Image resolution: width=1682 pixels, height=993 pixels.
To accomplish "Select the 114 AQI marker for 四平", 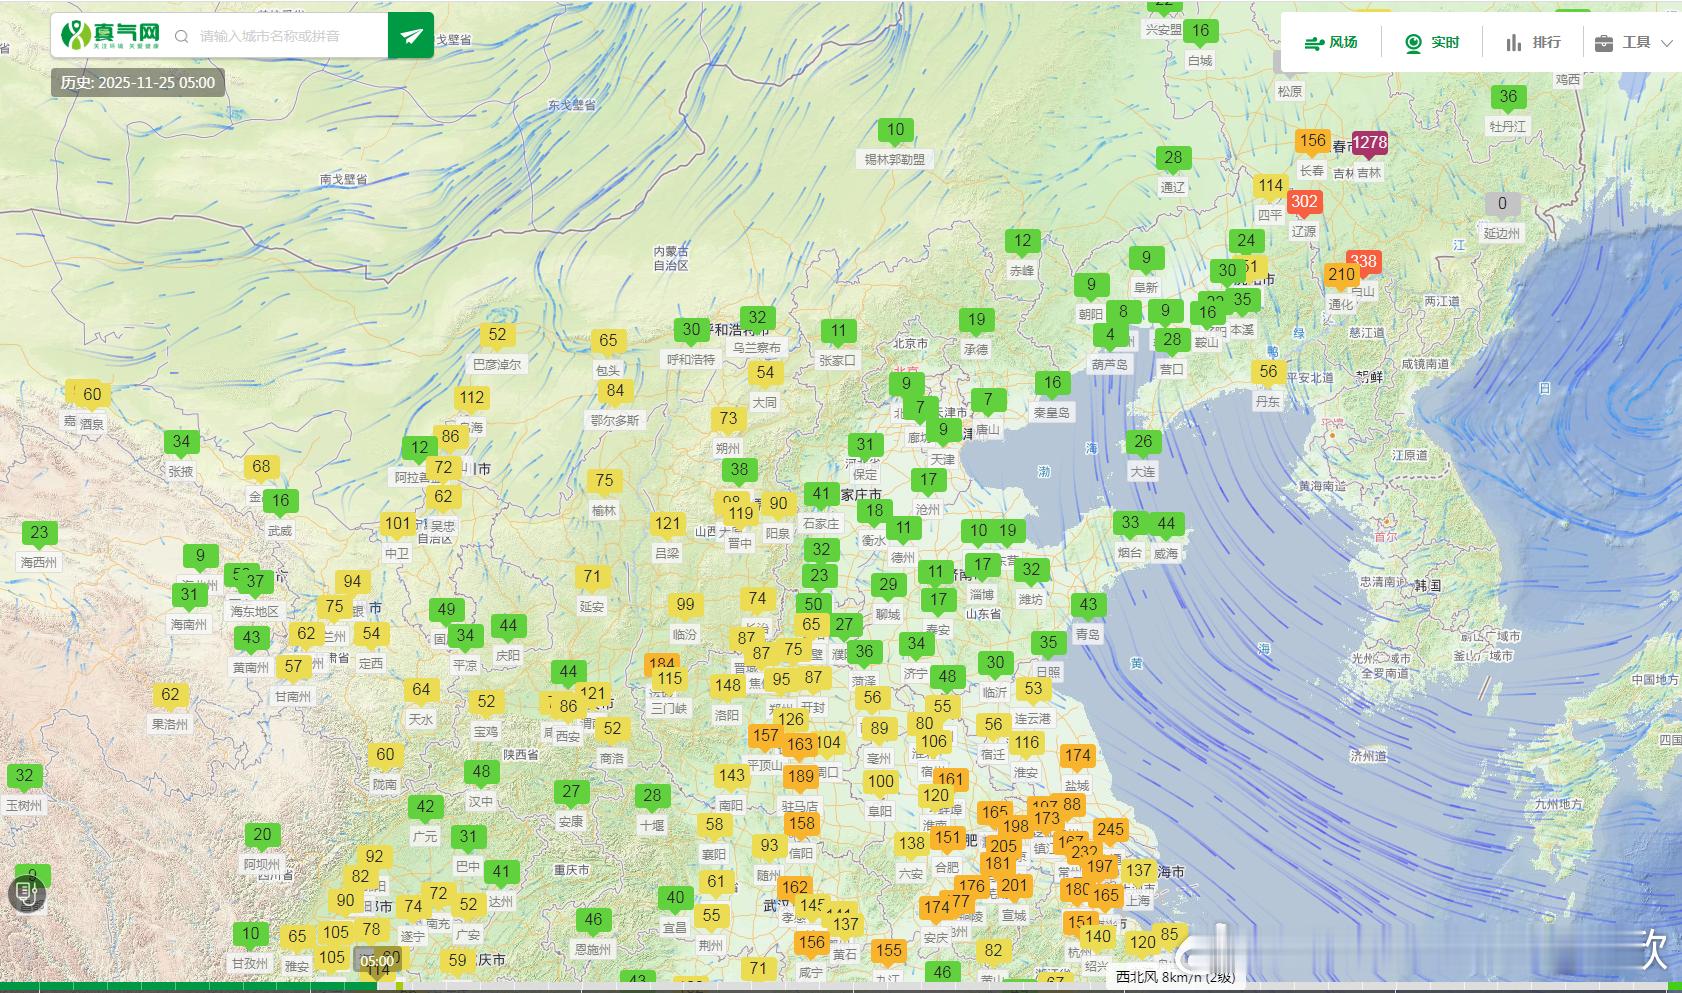I will point(1270,186).
